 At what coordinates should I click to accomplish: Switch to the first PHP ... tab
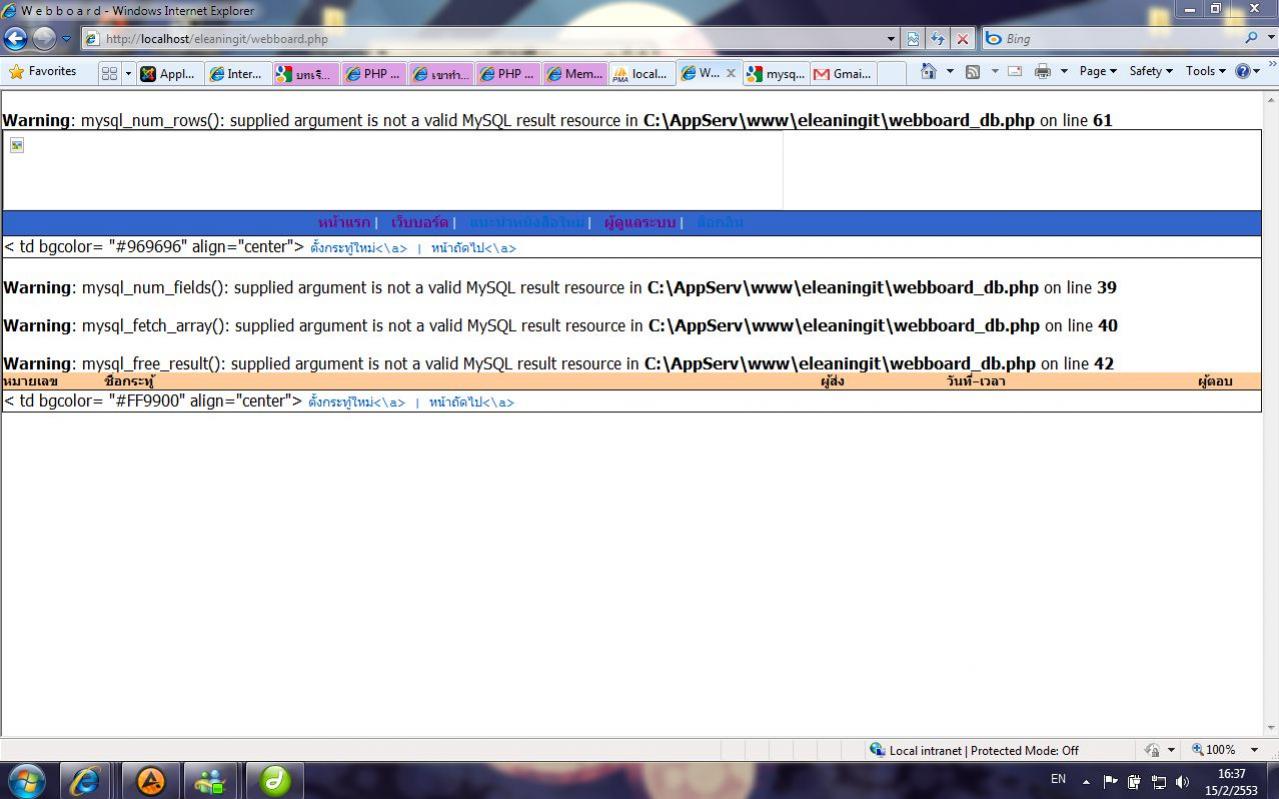374,73
